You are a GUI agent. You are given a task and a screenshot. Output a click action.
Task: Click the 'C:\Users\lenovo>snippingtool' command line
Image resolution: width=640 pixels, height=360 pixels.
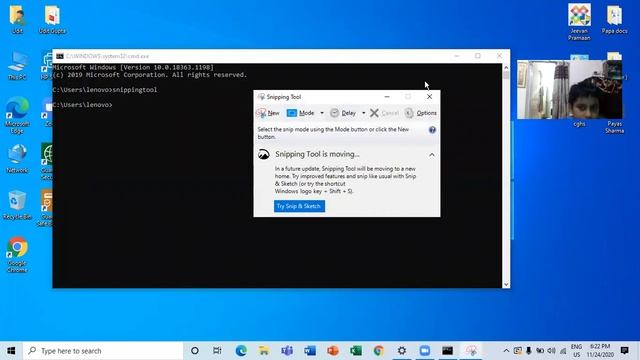coord(105,90)
